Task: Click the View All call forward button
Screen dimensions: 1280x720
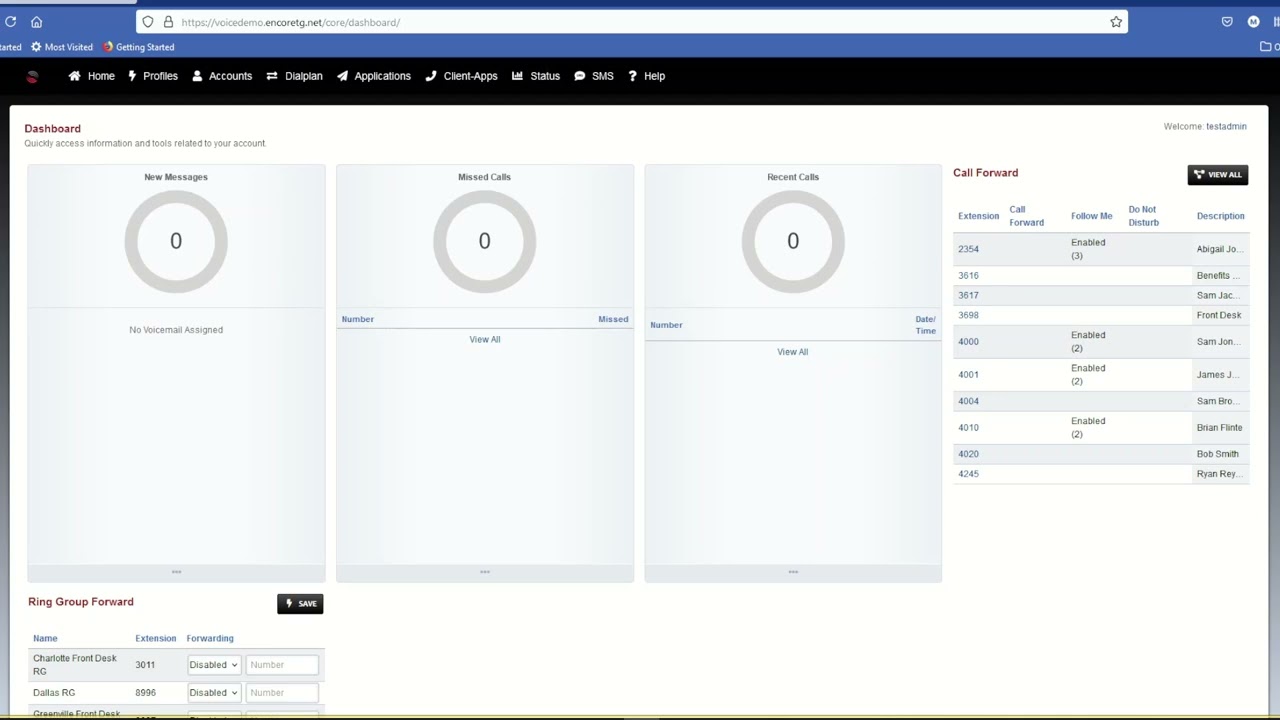Action: tap(1218, 175)
